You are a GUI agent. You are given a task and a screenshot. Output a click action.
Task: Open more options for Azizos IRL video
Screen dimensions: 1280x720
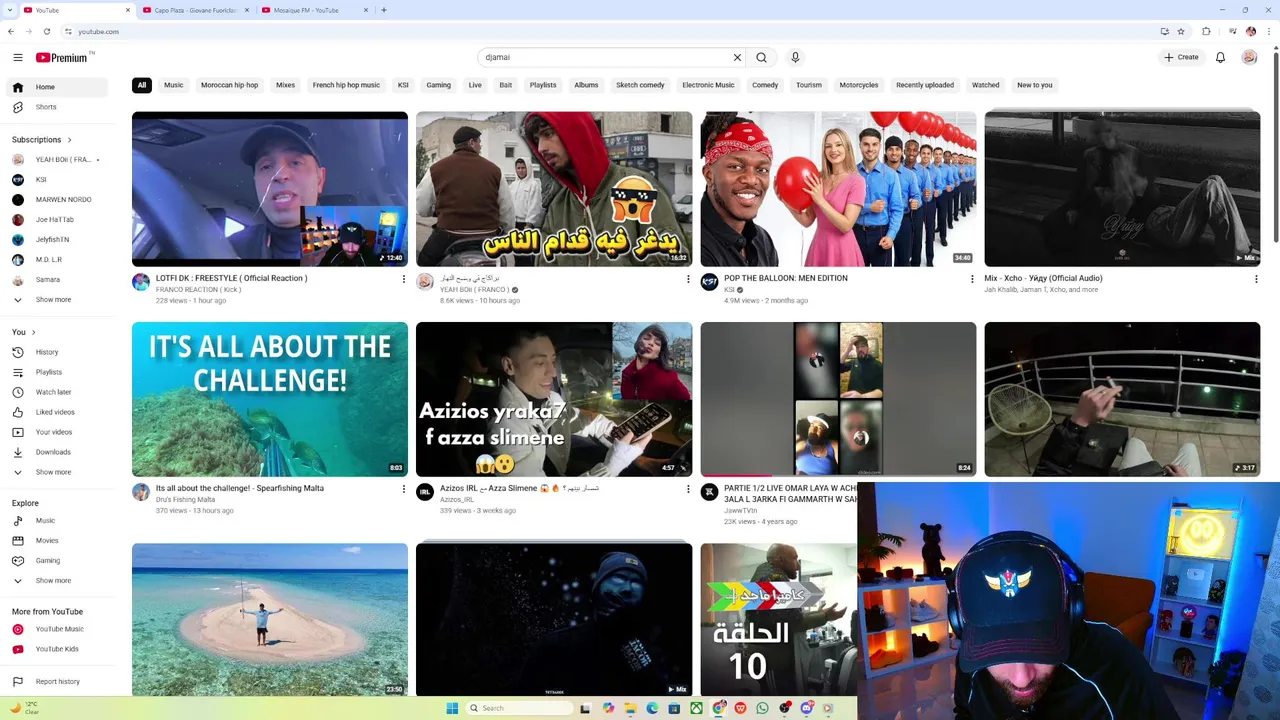pos(688,489)
